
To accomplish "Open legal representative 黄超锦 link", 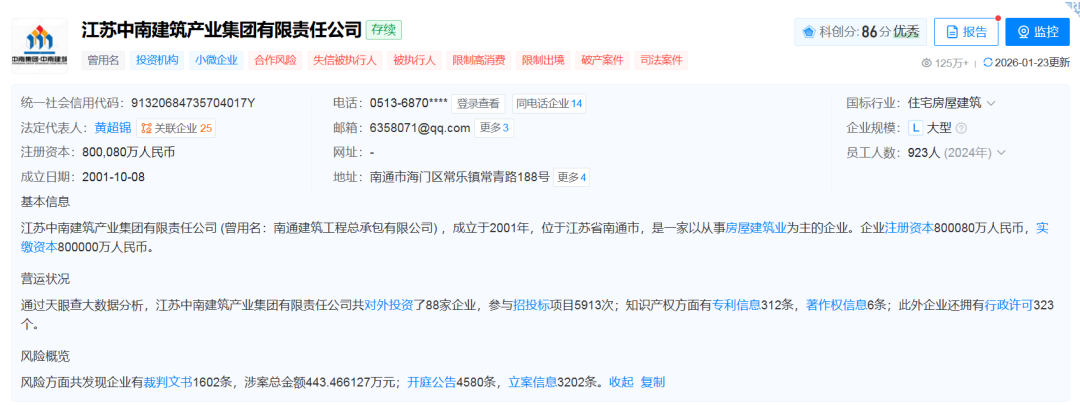I will [113, 128].
